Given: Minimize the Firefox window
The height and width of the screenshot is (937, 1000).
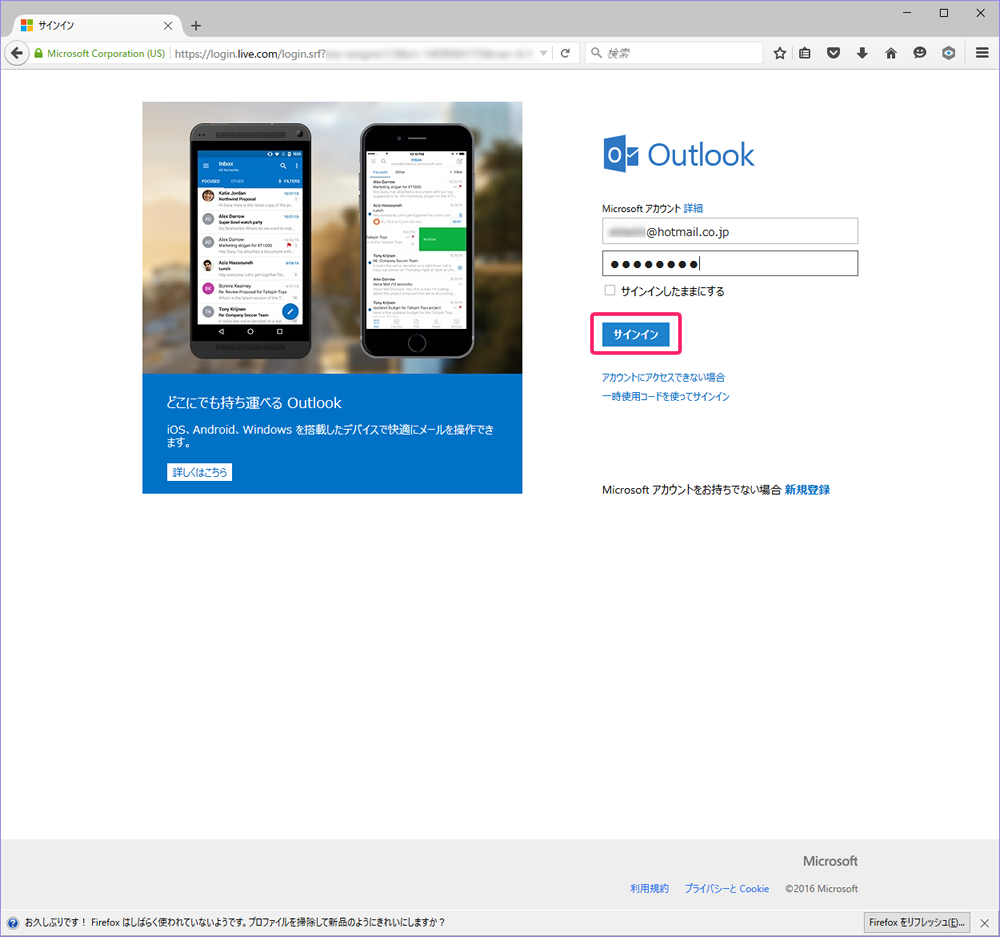Looking at the screenshot, I should pyautogui.click(x=906, y=13).
